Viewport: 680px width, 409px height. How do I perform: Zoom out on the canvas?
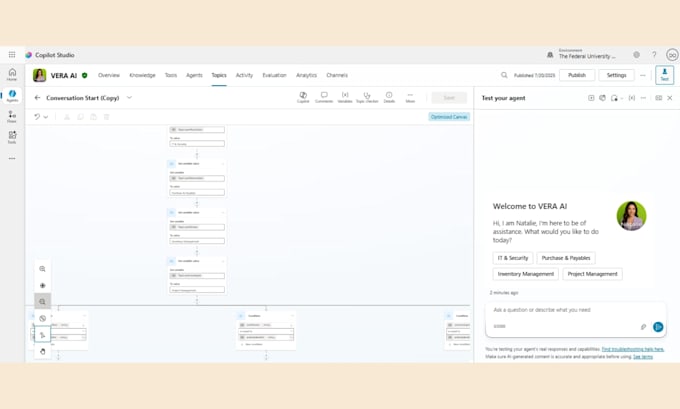[x=42, y=301]
